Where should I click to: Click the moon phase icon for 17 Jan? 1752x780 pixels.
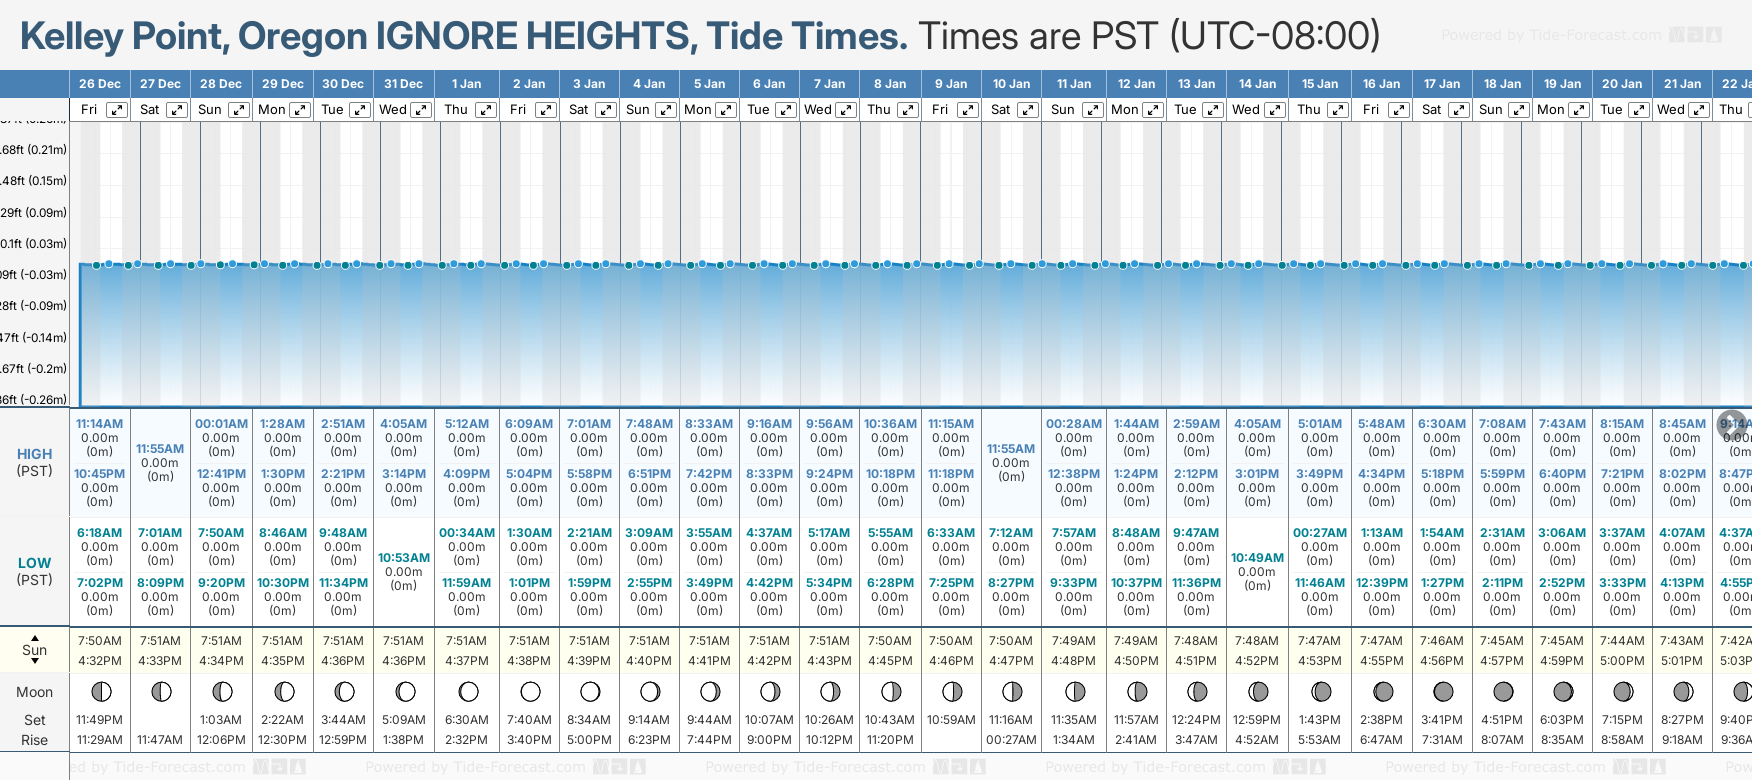[x=1443, y=691]
